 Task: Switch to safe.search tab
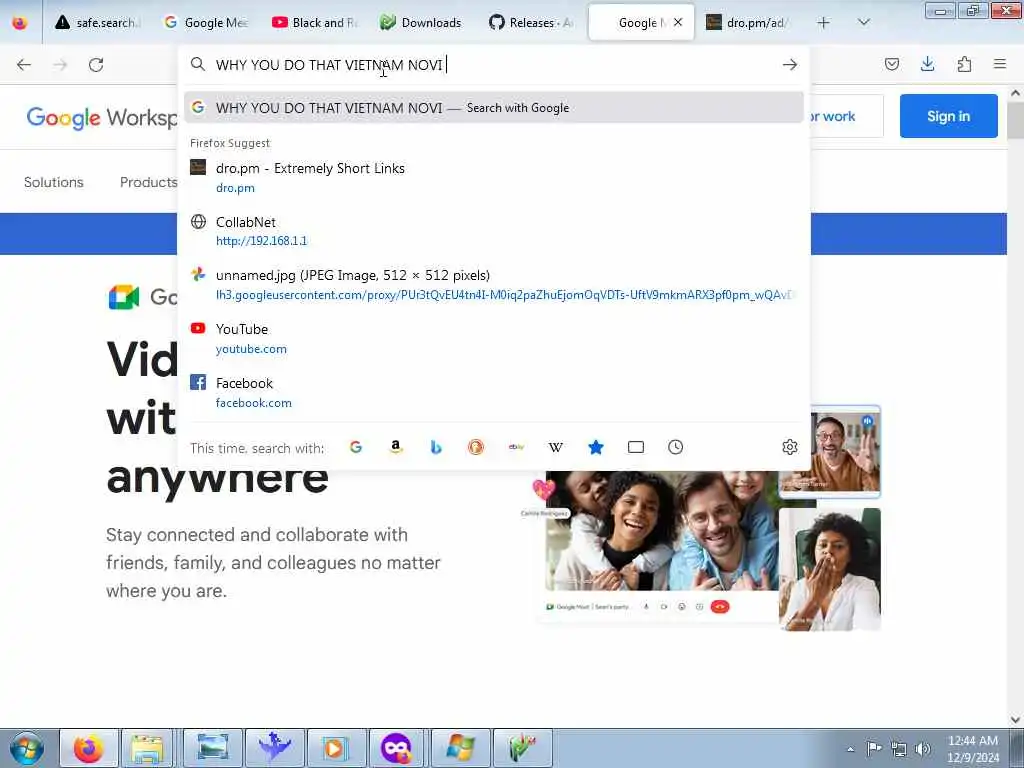click(98, 23)
